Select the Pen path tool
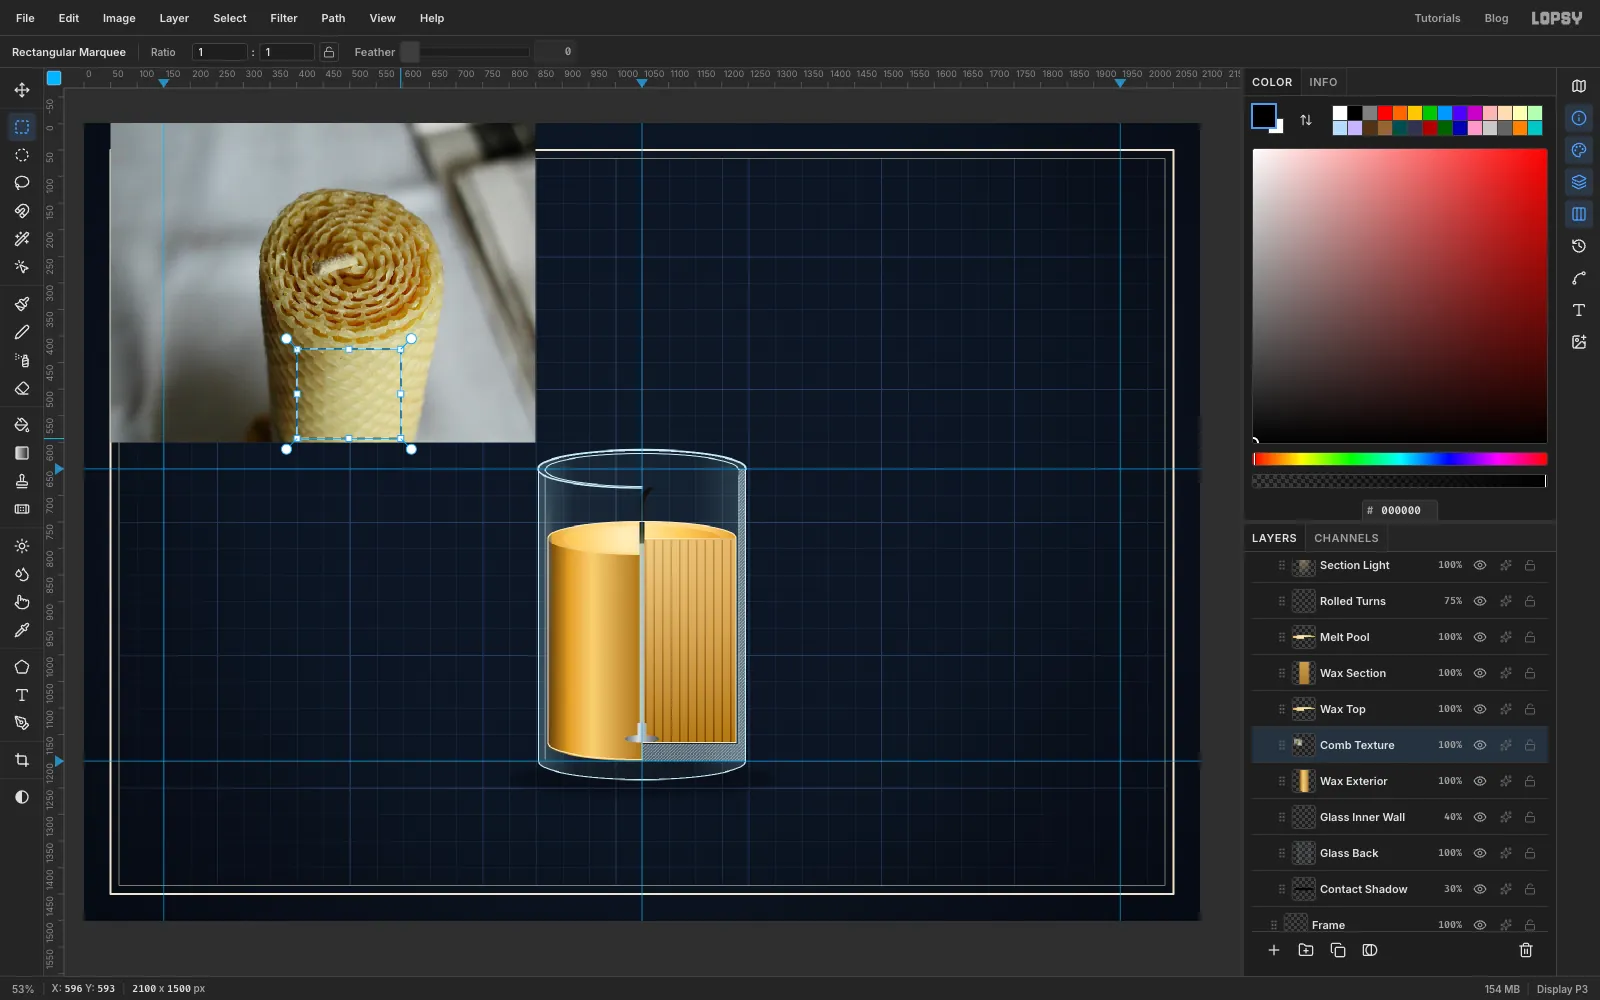The height and width of the screenshot is (1000, 1600). coord(22,723)
